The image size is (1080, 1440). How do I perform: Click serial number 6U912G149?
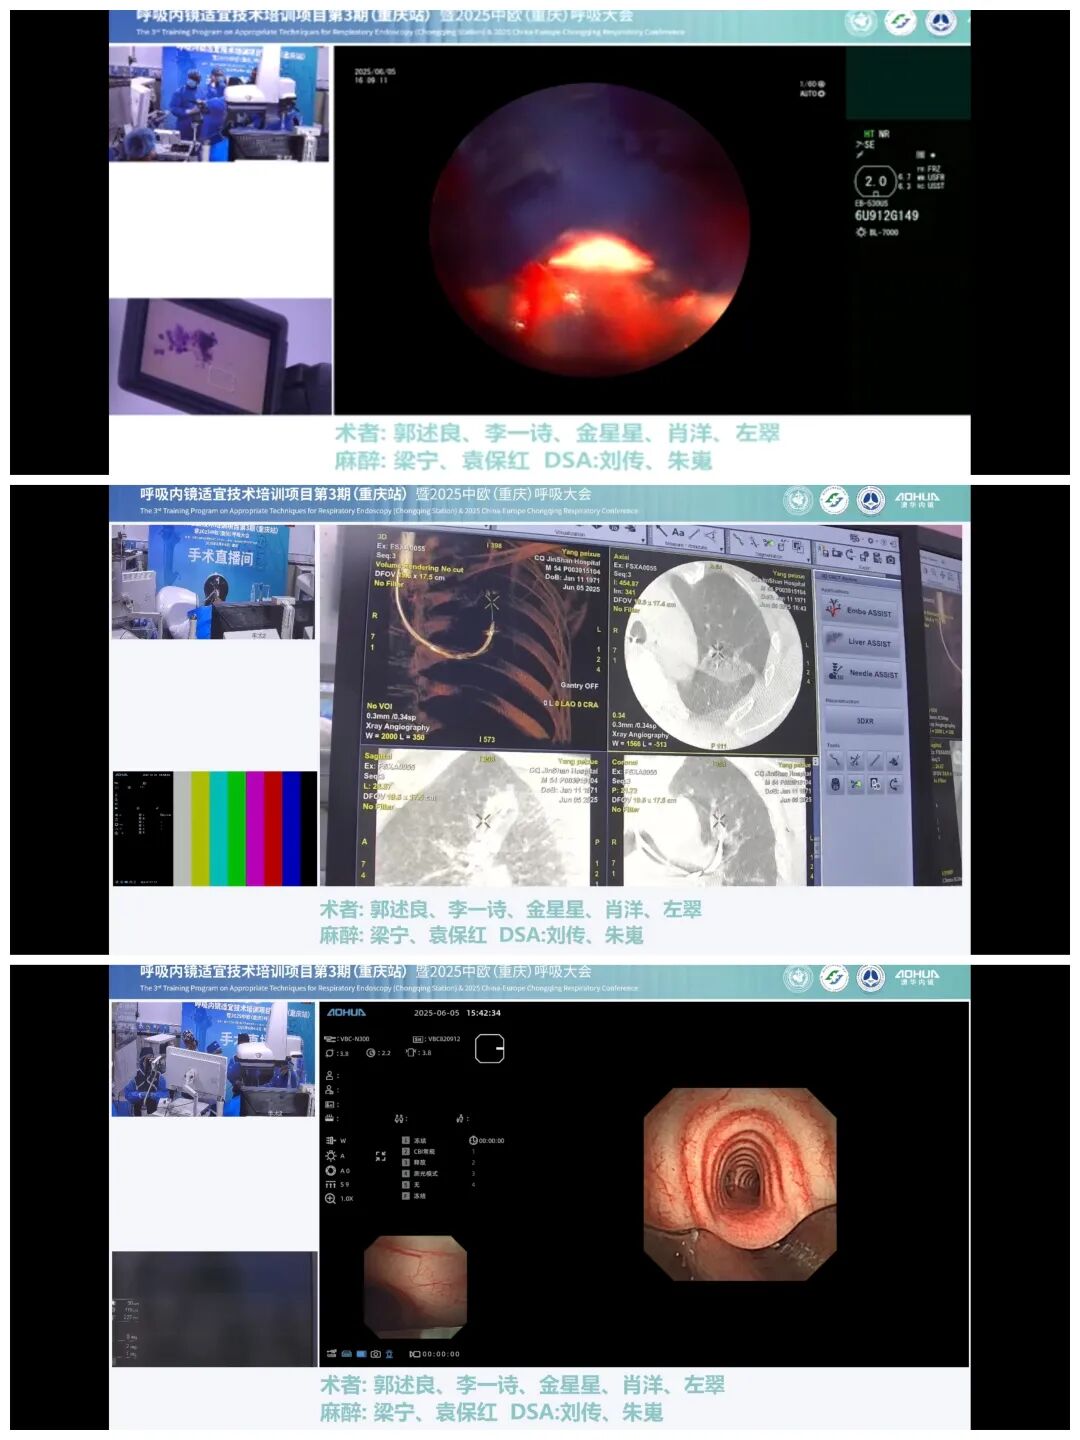click(x=886, y=215)
